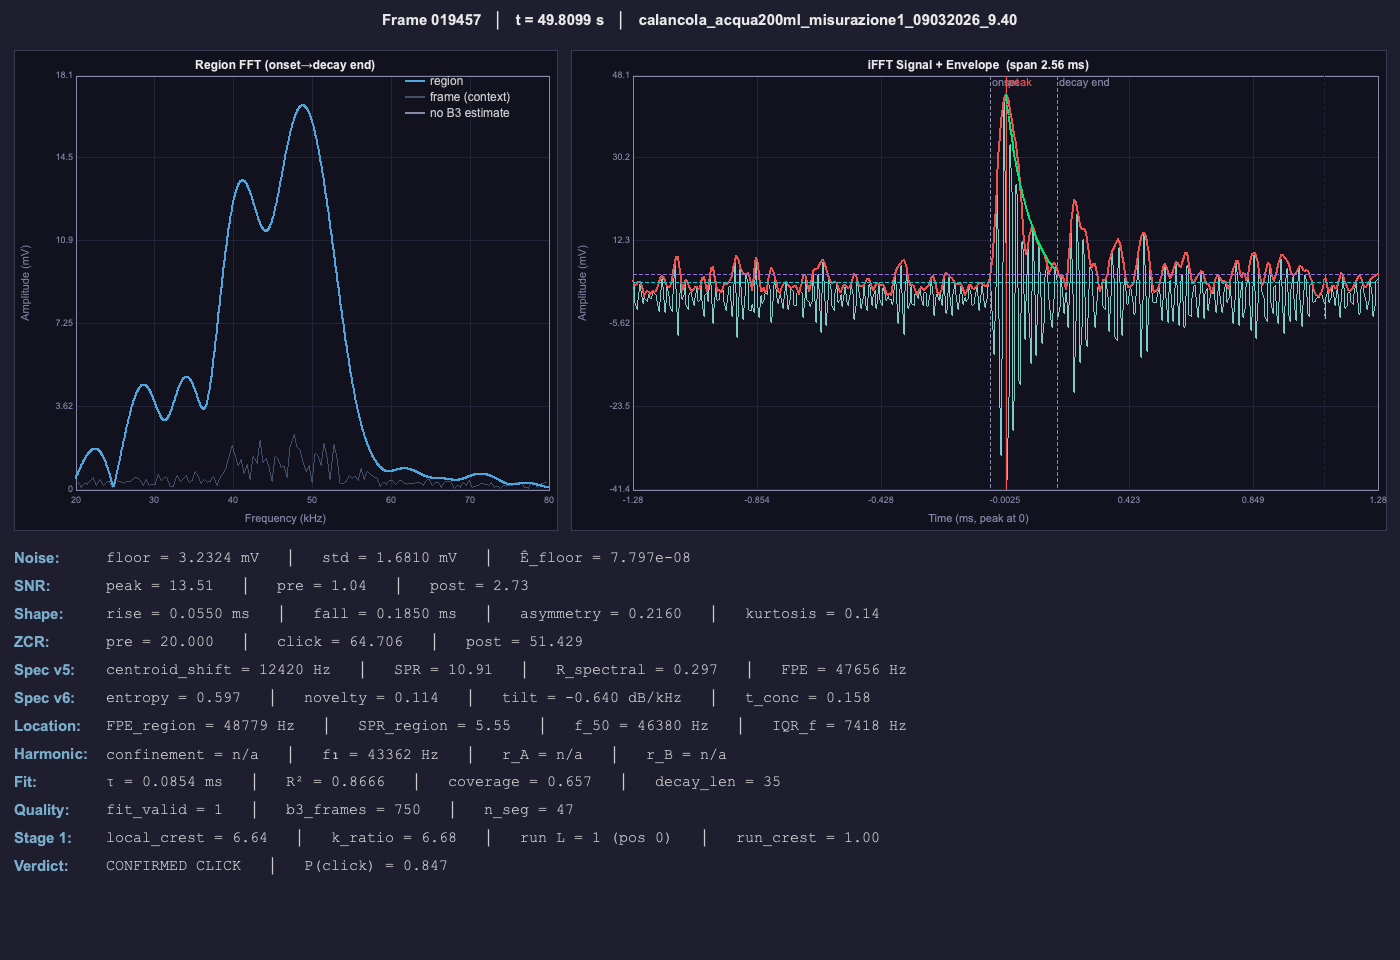Image resolution: width=1400 pixels, height=960 pixels.
Task: Click the 'f₁ = 43362 Hz' harmonic value
Action: point(380,755)
